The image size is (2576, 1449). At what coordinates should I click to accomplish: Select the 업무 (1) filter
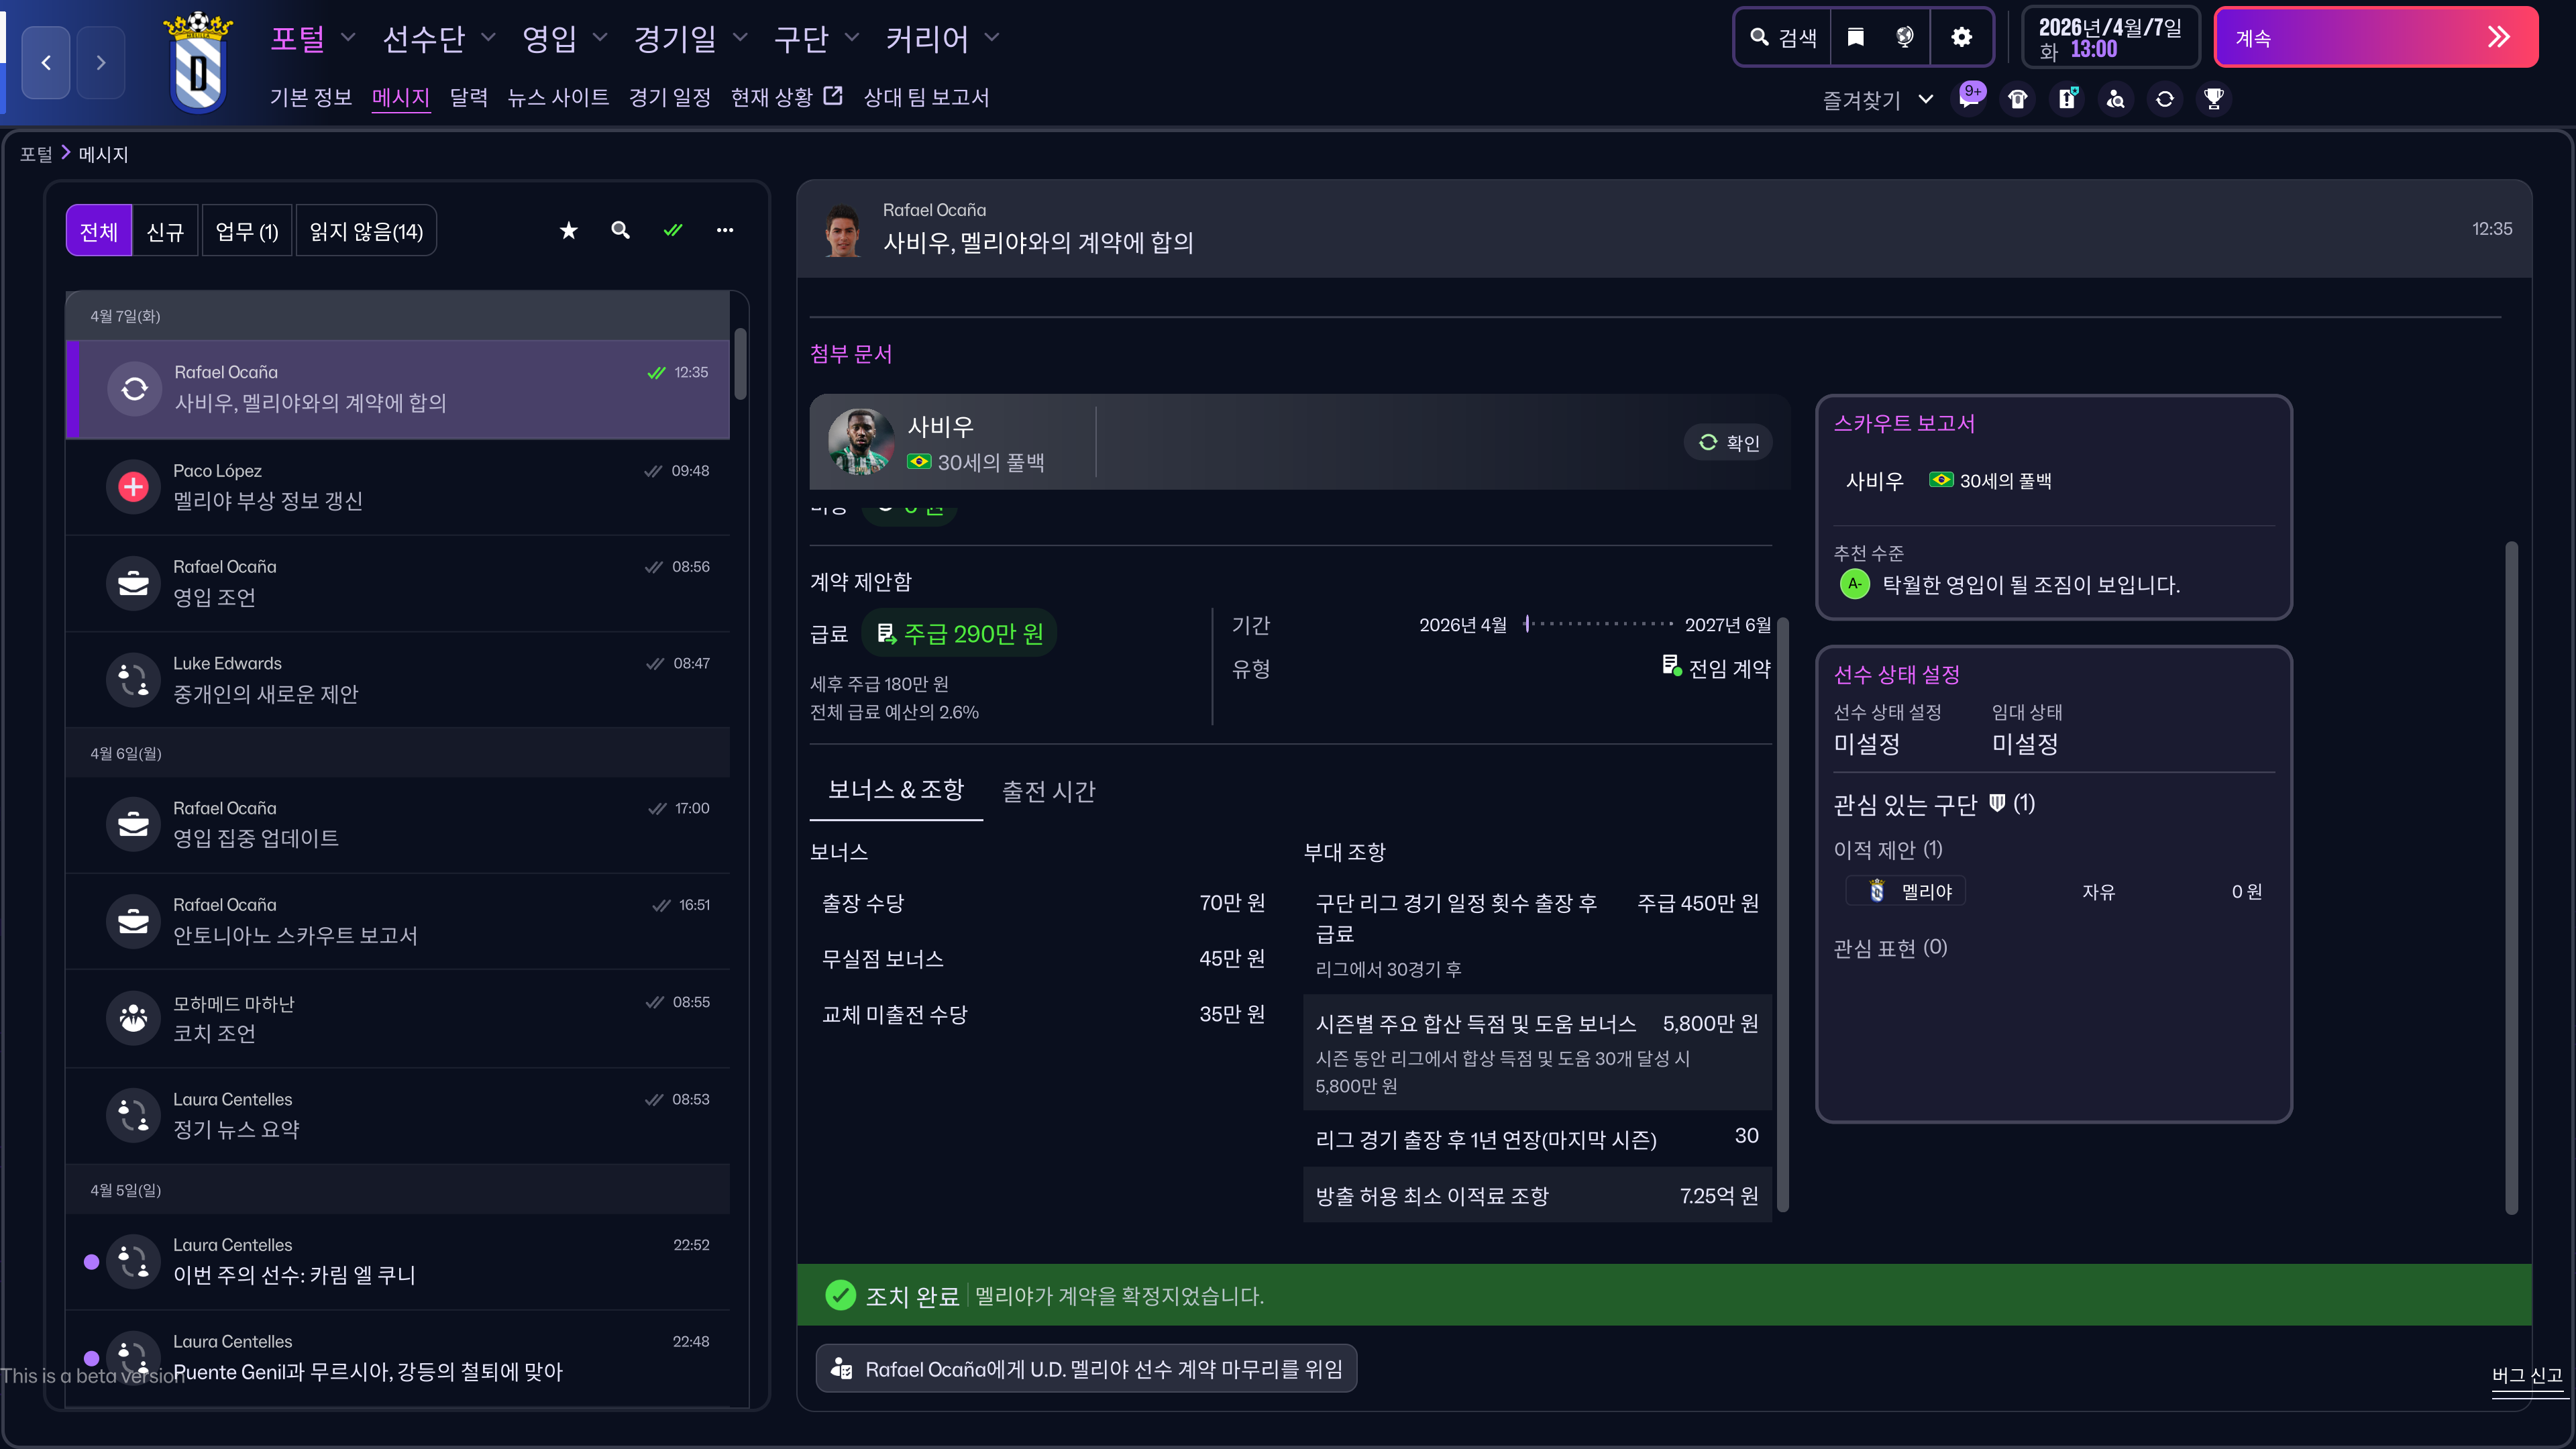[x=246, y=232]
